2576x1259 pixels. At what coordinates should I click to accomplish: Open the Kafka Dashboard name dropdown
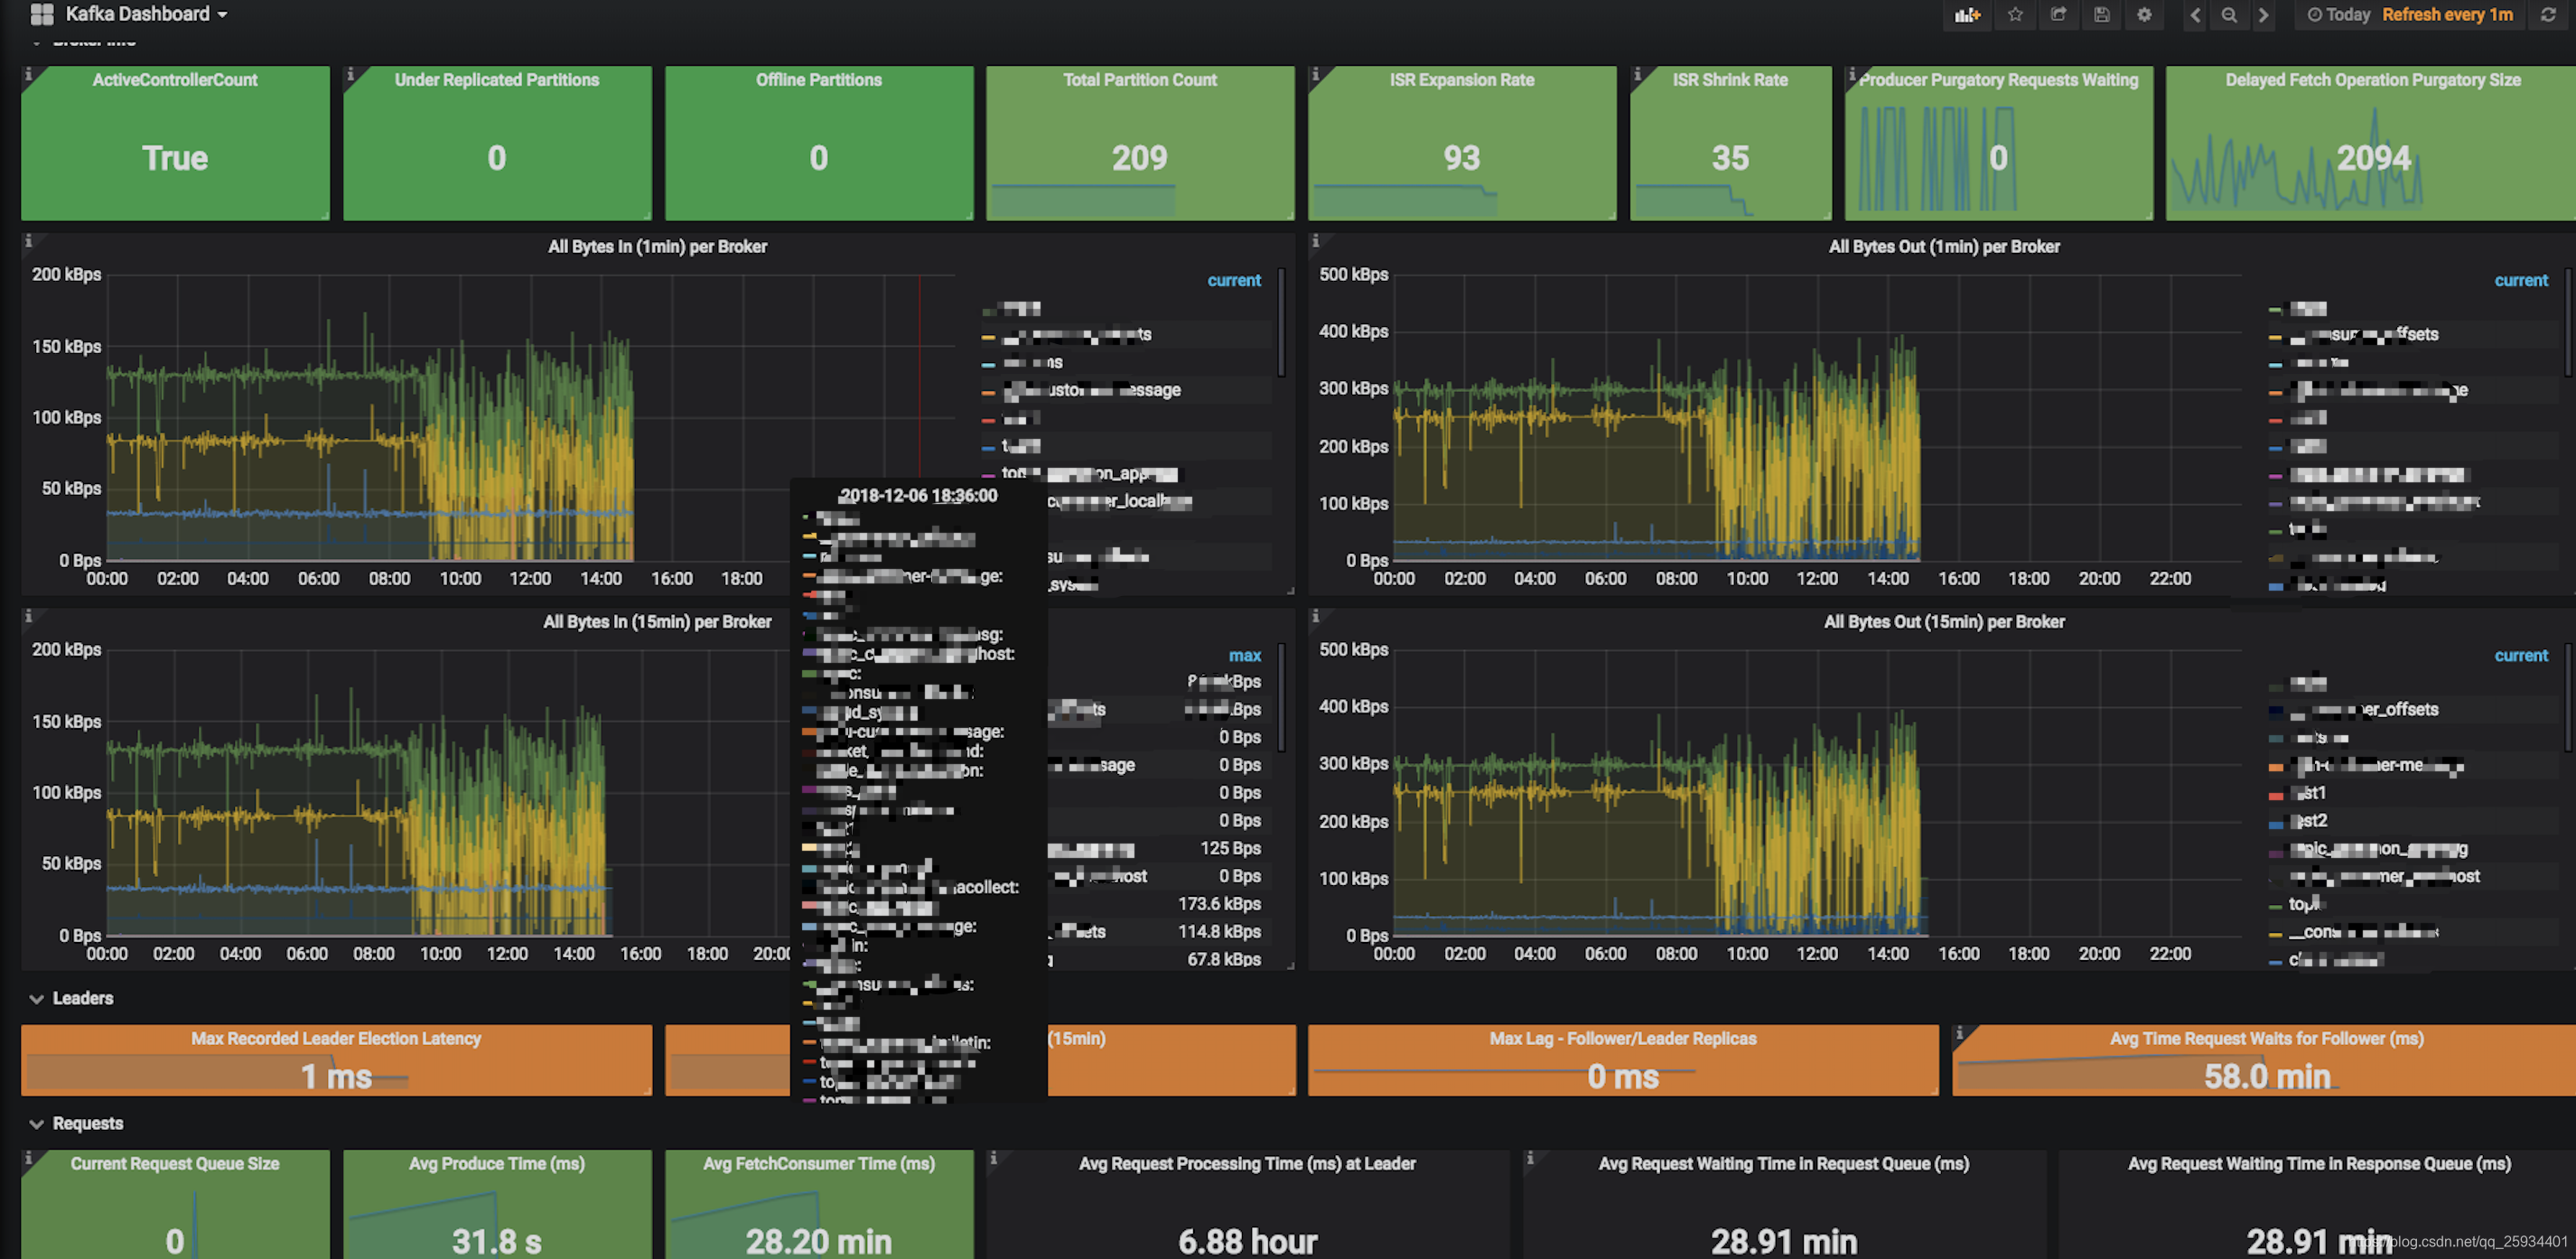146,14
